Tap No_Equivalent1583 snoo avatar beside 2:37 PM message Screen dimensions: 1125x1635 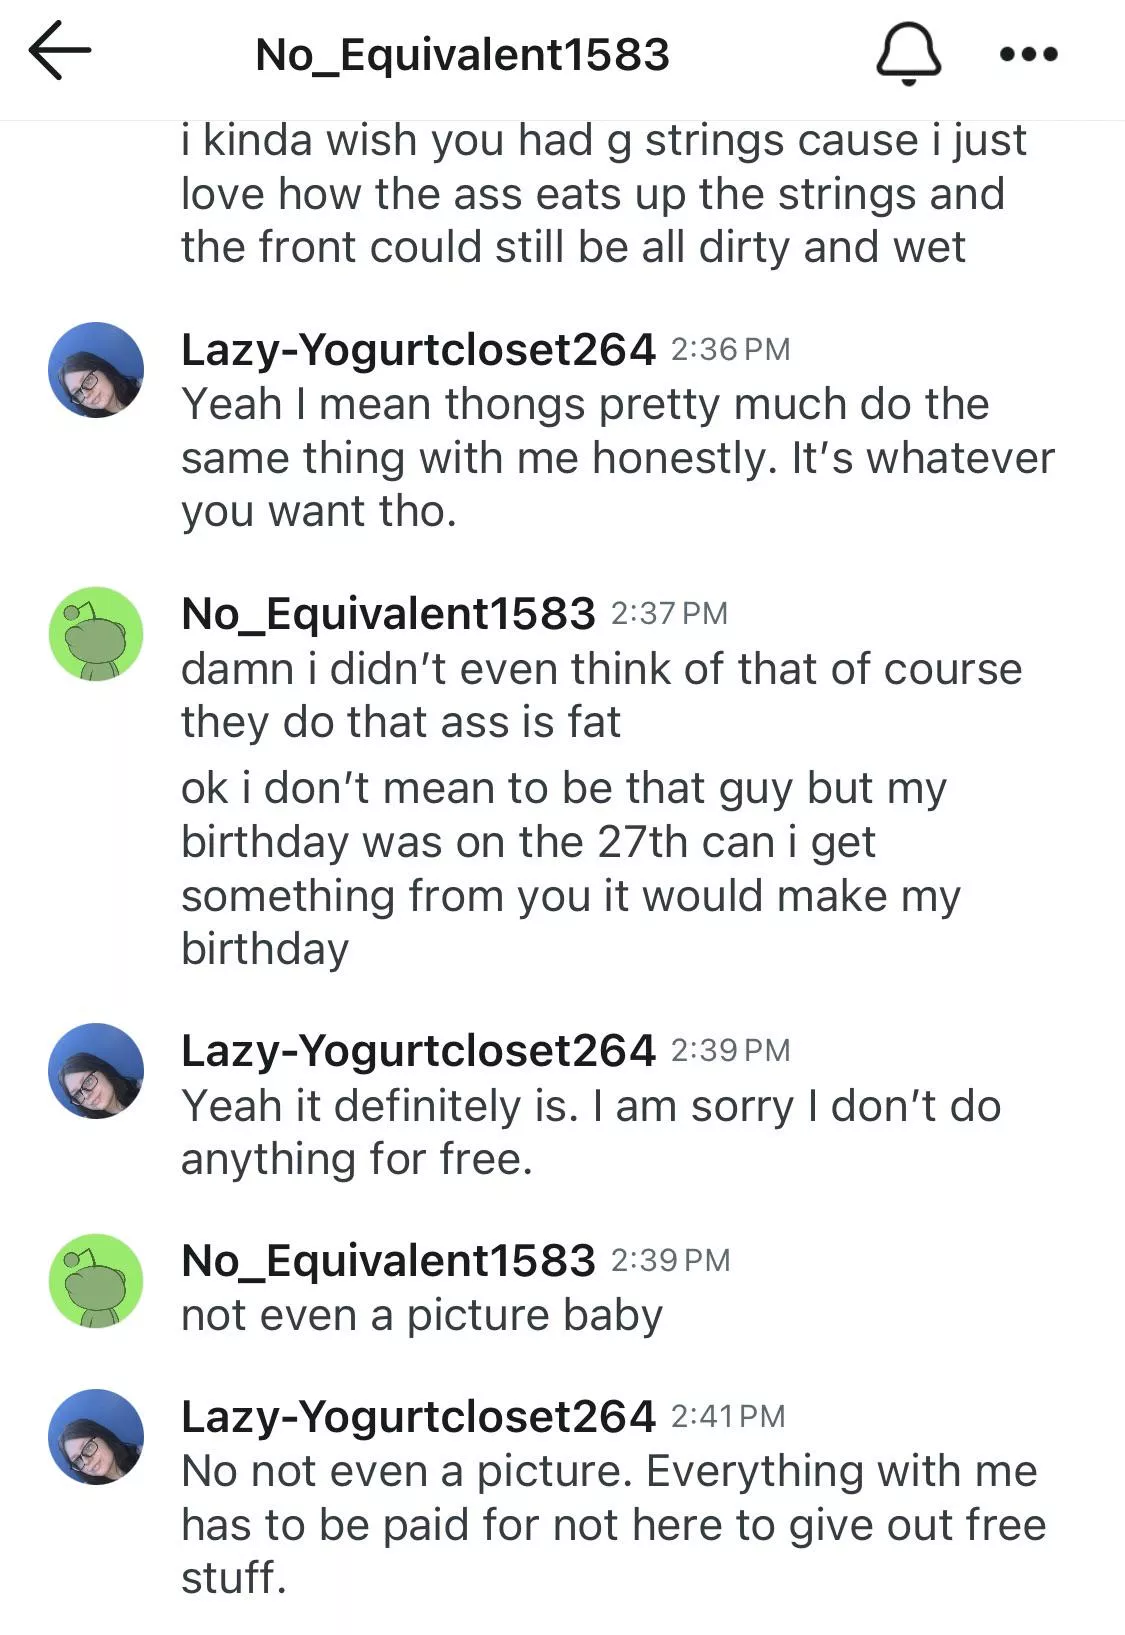coord(96,634)
